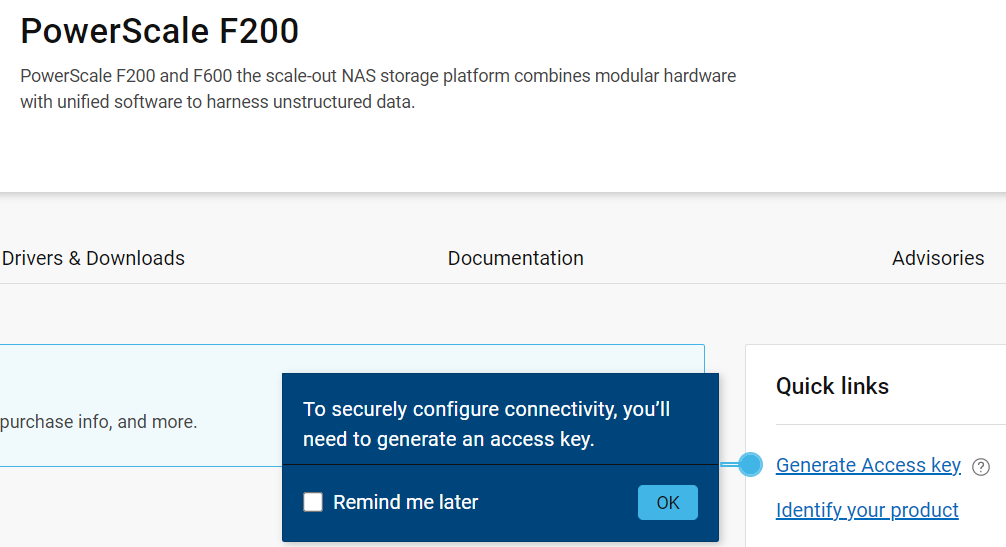1006x547 pixels.
Task: Follow the Identify your product link
Action: pyautogui.click(x=866, y=510)
